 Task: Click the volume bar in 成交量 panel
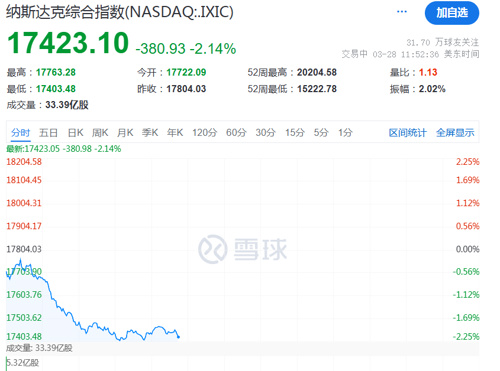[x=6, y=363]
